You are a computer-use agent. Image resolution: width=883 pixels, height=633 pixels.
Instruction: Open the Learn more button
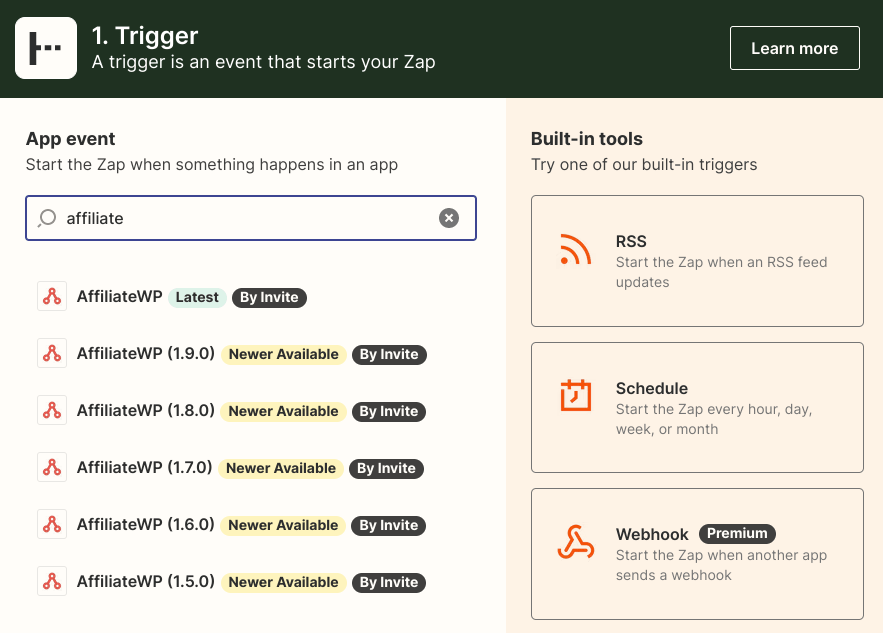pyautogui.click(x=795, y=48)
